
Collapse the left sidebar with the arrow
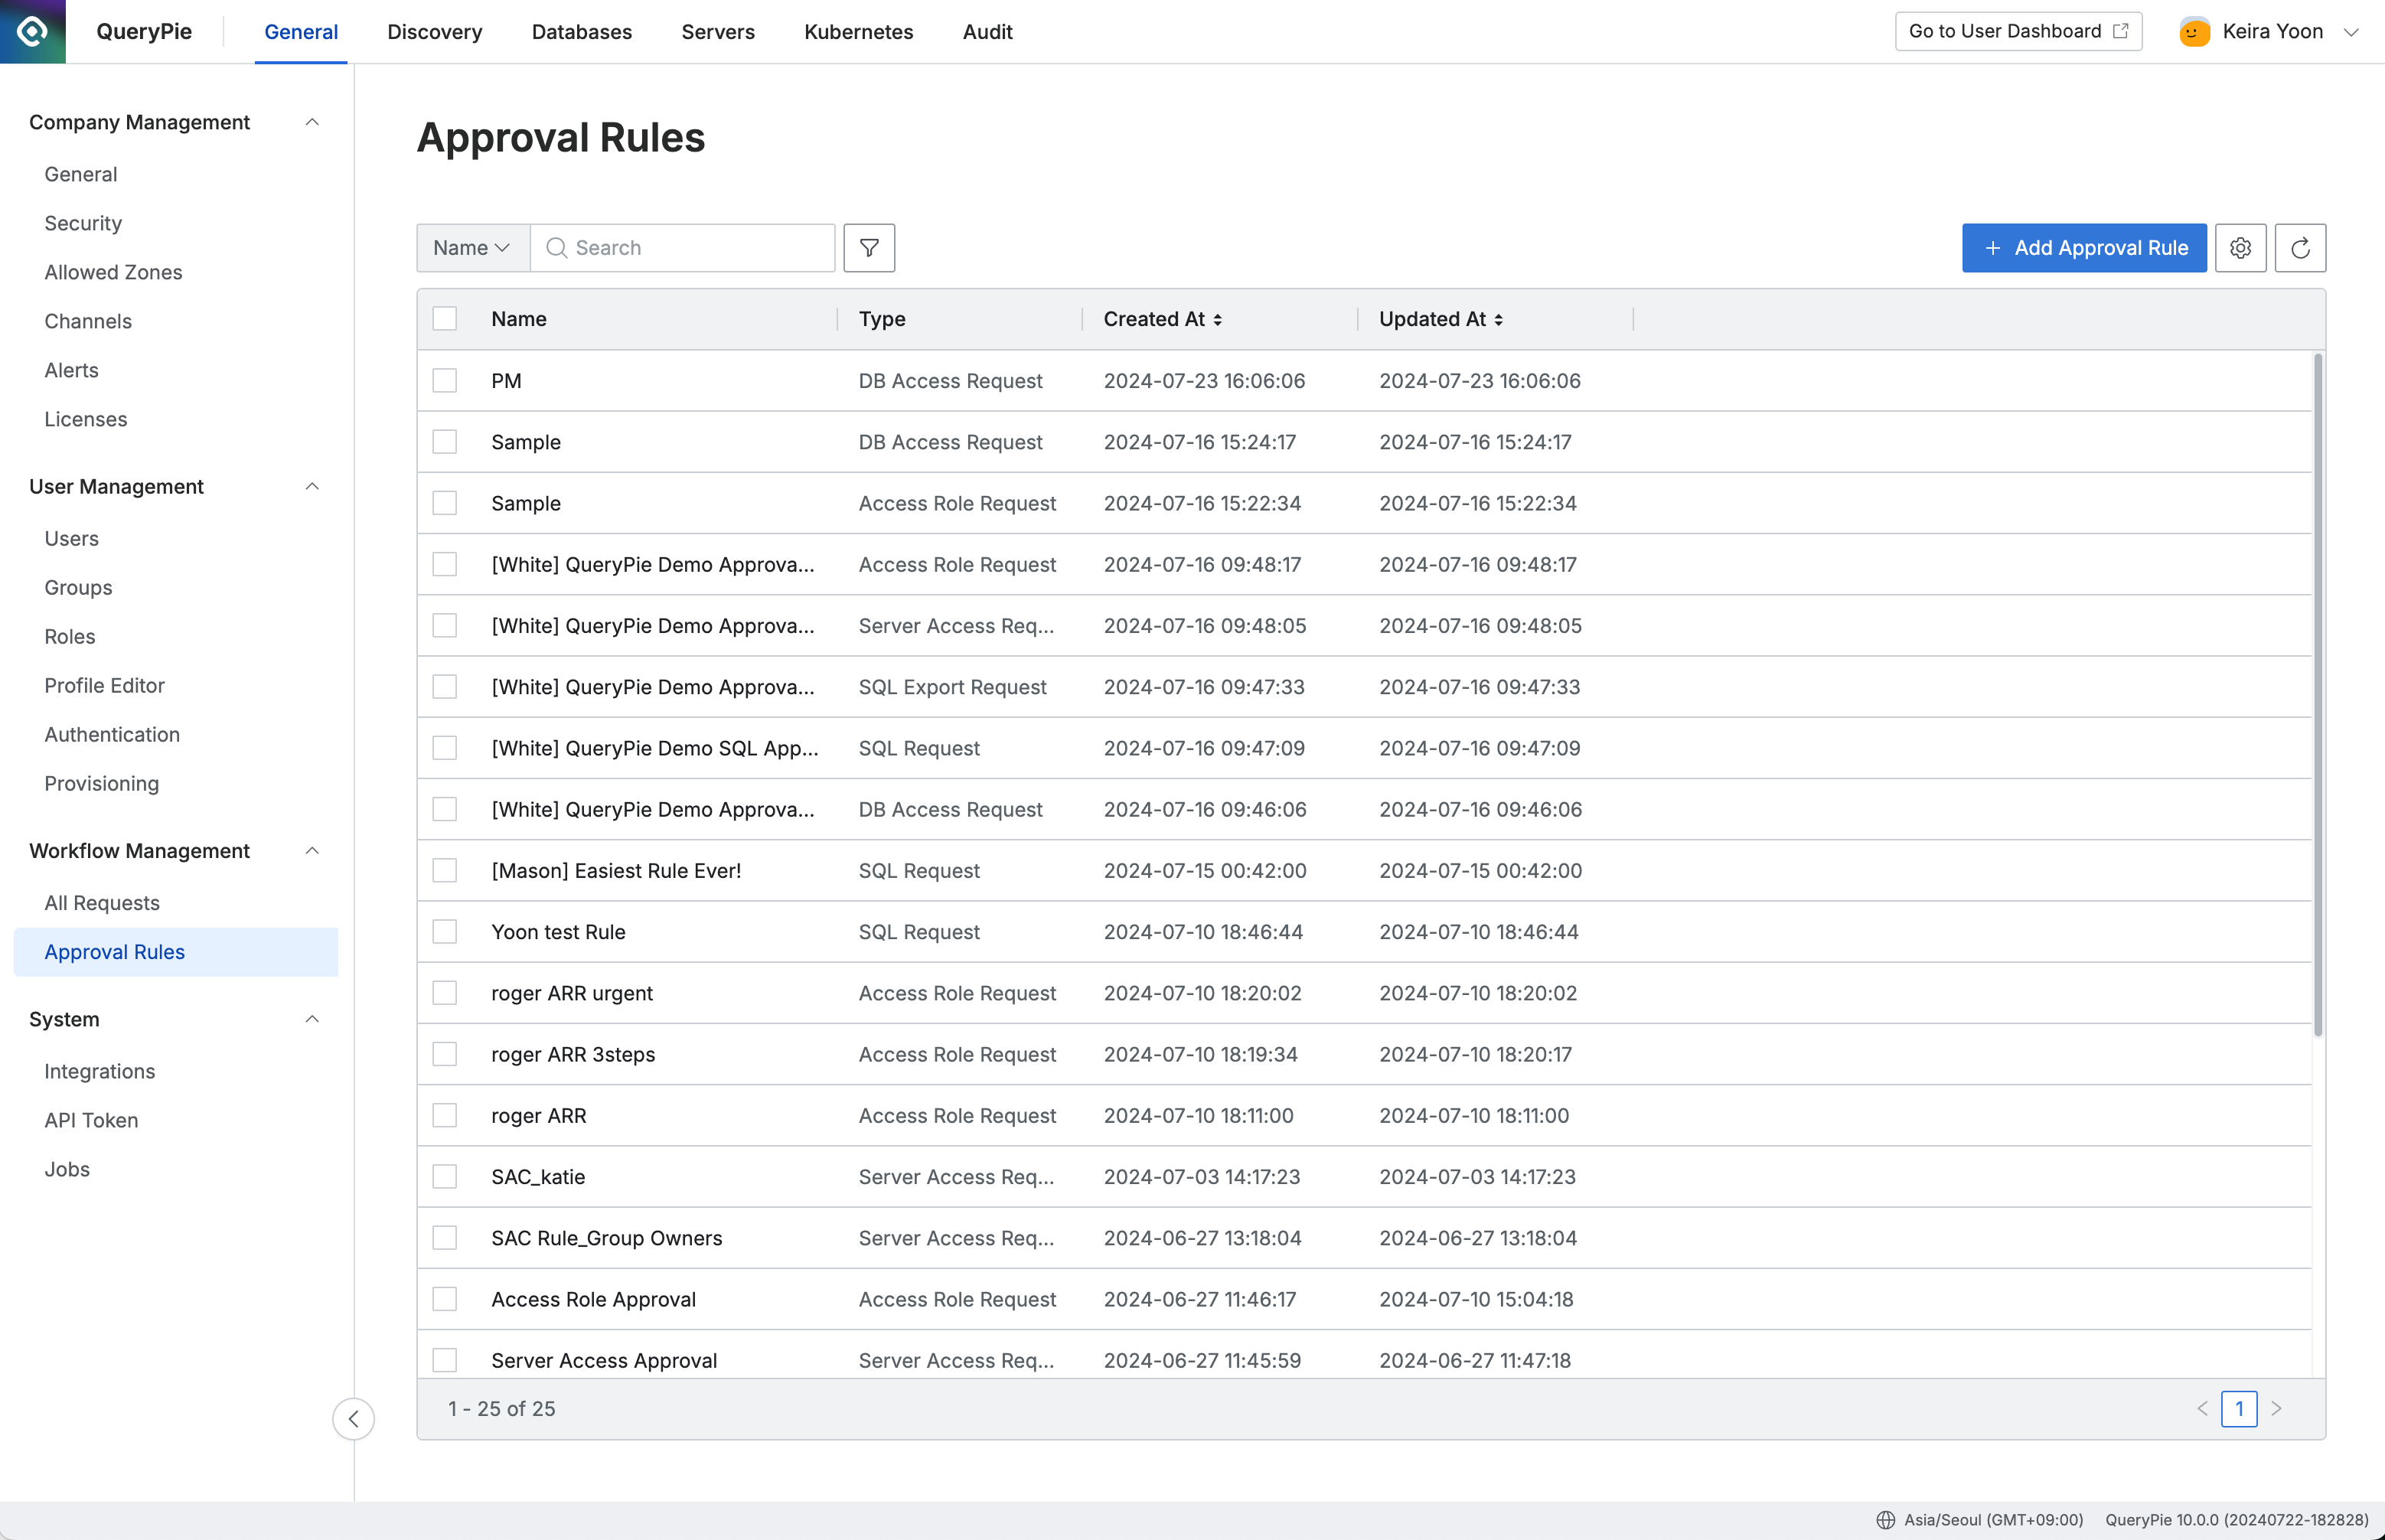click(353, 1418)
